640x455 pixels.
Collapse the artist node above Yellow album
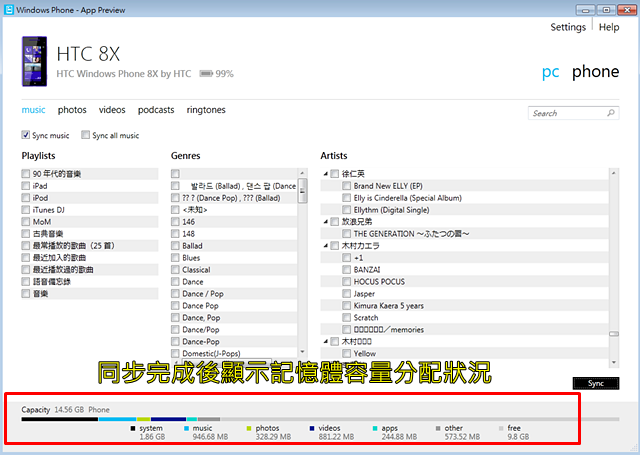tap(326, 342)
